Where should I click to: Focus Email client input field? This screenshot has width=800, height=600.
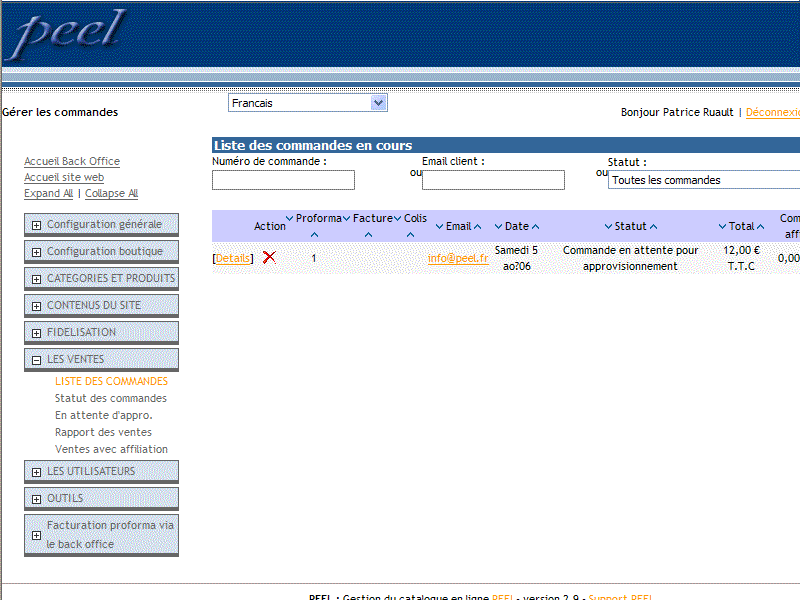[x=493, y=180]
